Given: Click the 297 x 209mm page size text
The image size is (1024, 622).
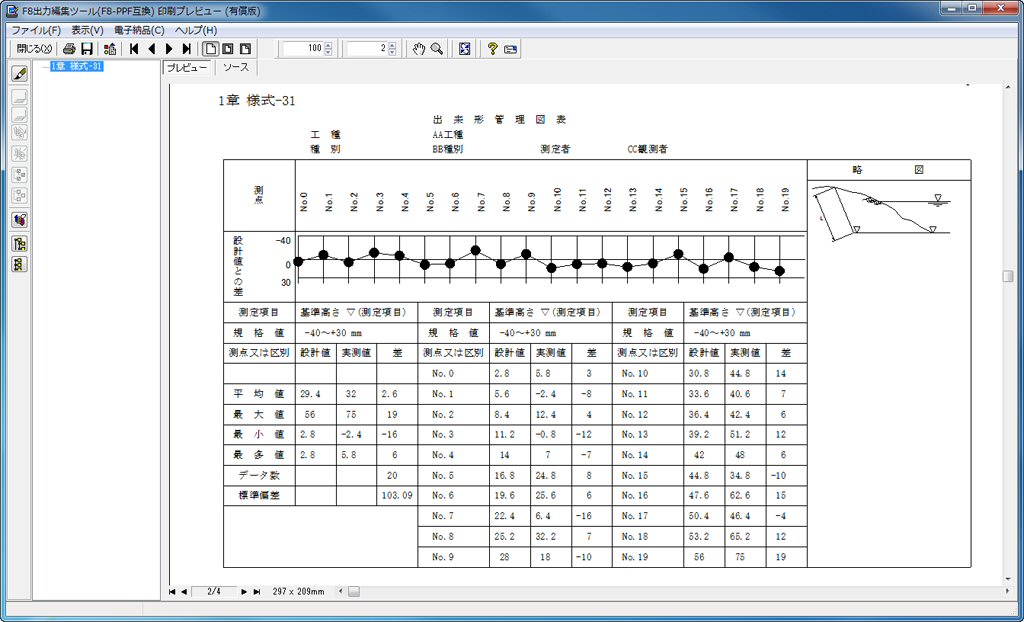Looking at the screenshot, I should point(298,592).
